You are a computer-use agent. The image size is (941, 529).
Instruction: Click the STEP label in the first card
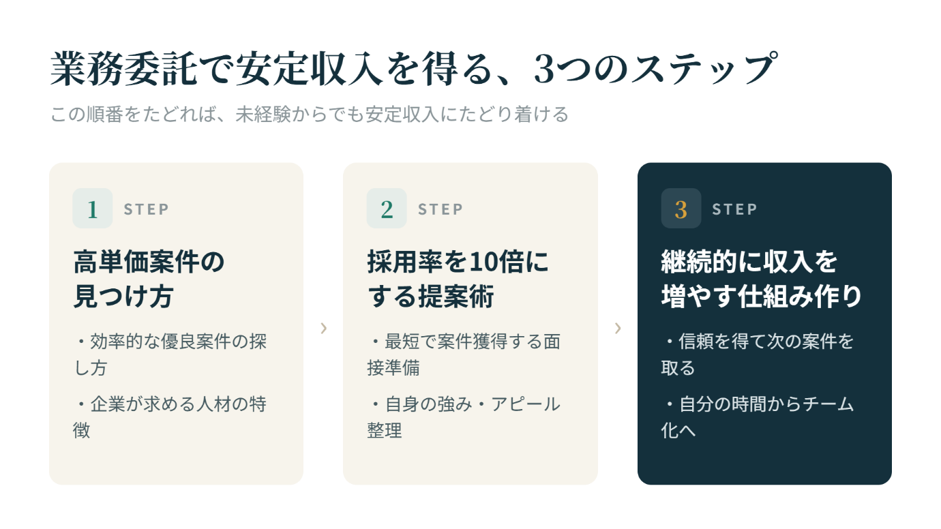pyautogui.click(x=146, y=209)
